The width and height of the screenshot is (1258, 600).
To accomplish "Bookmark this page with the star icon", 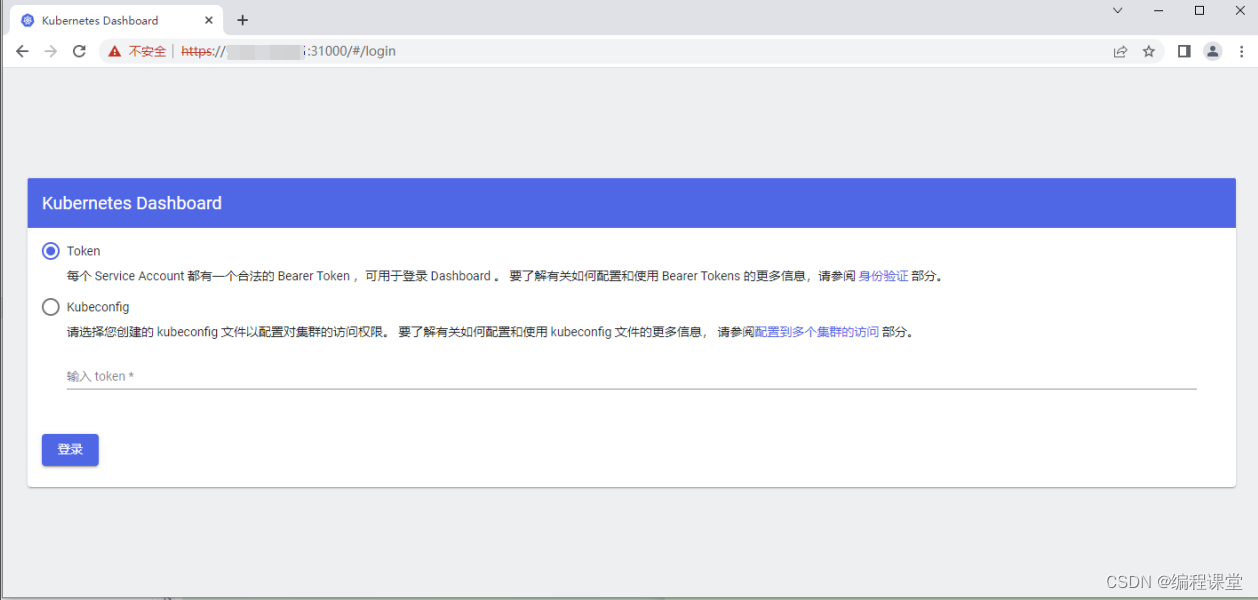I will click(x=1148, y=51).
